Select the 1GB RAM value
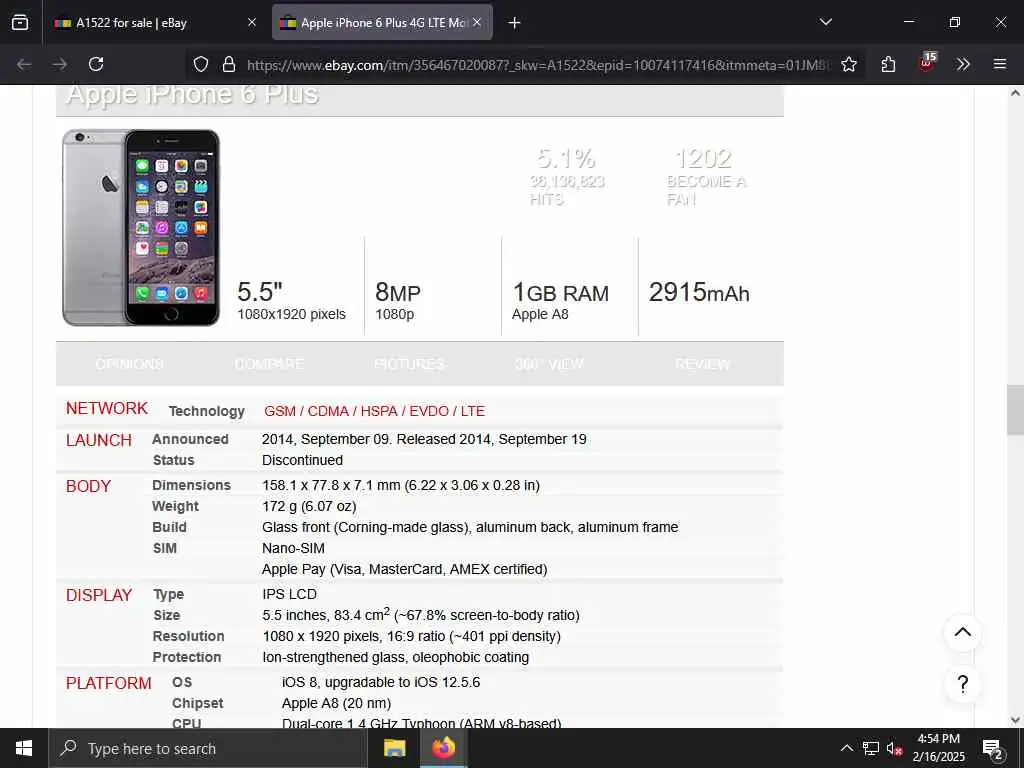 560,293
